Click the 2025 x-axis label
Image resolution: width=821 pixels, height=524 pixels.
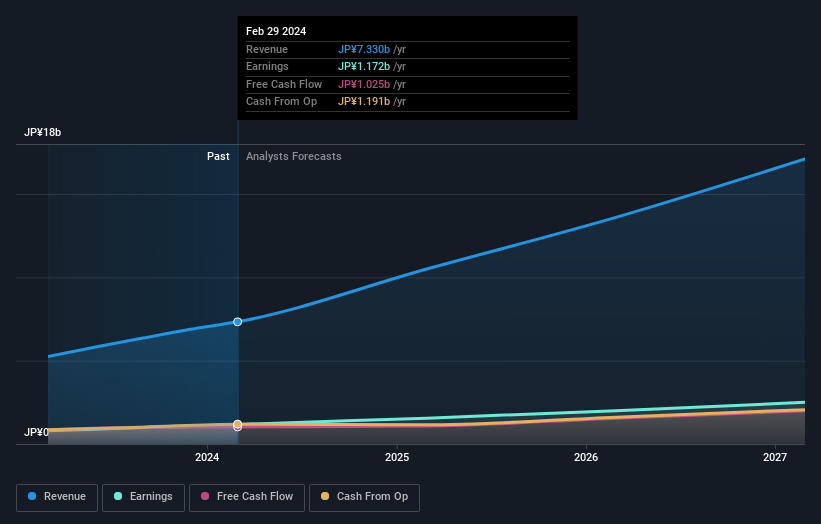(397, 458)
